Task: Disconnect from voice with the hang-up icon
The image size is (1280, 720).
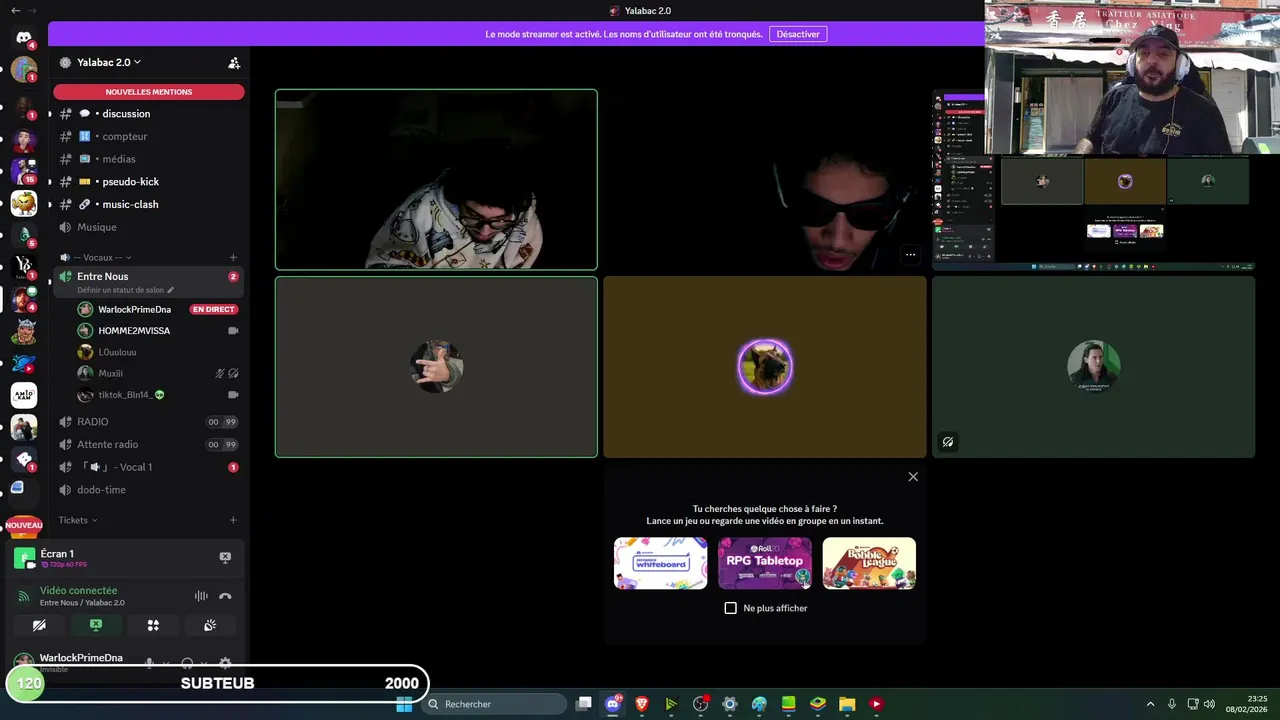Action: tap(225, 596)
